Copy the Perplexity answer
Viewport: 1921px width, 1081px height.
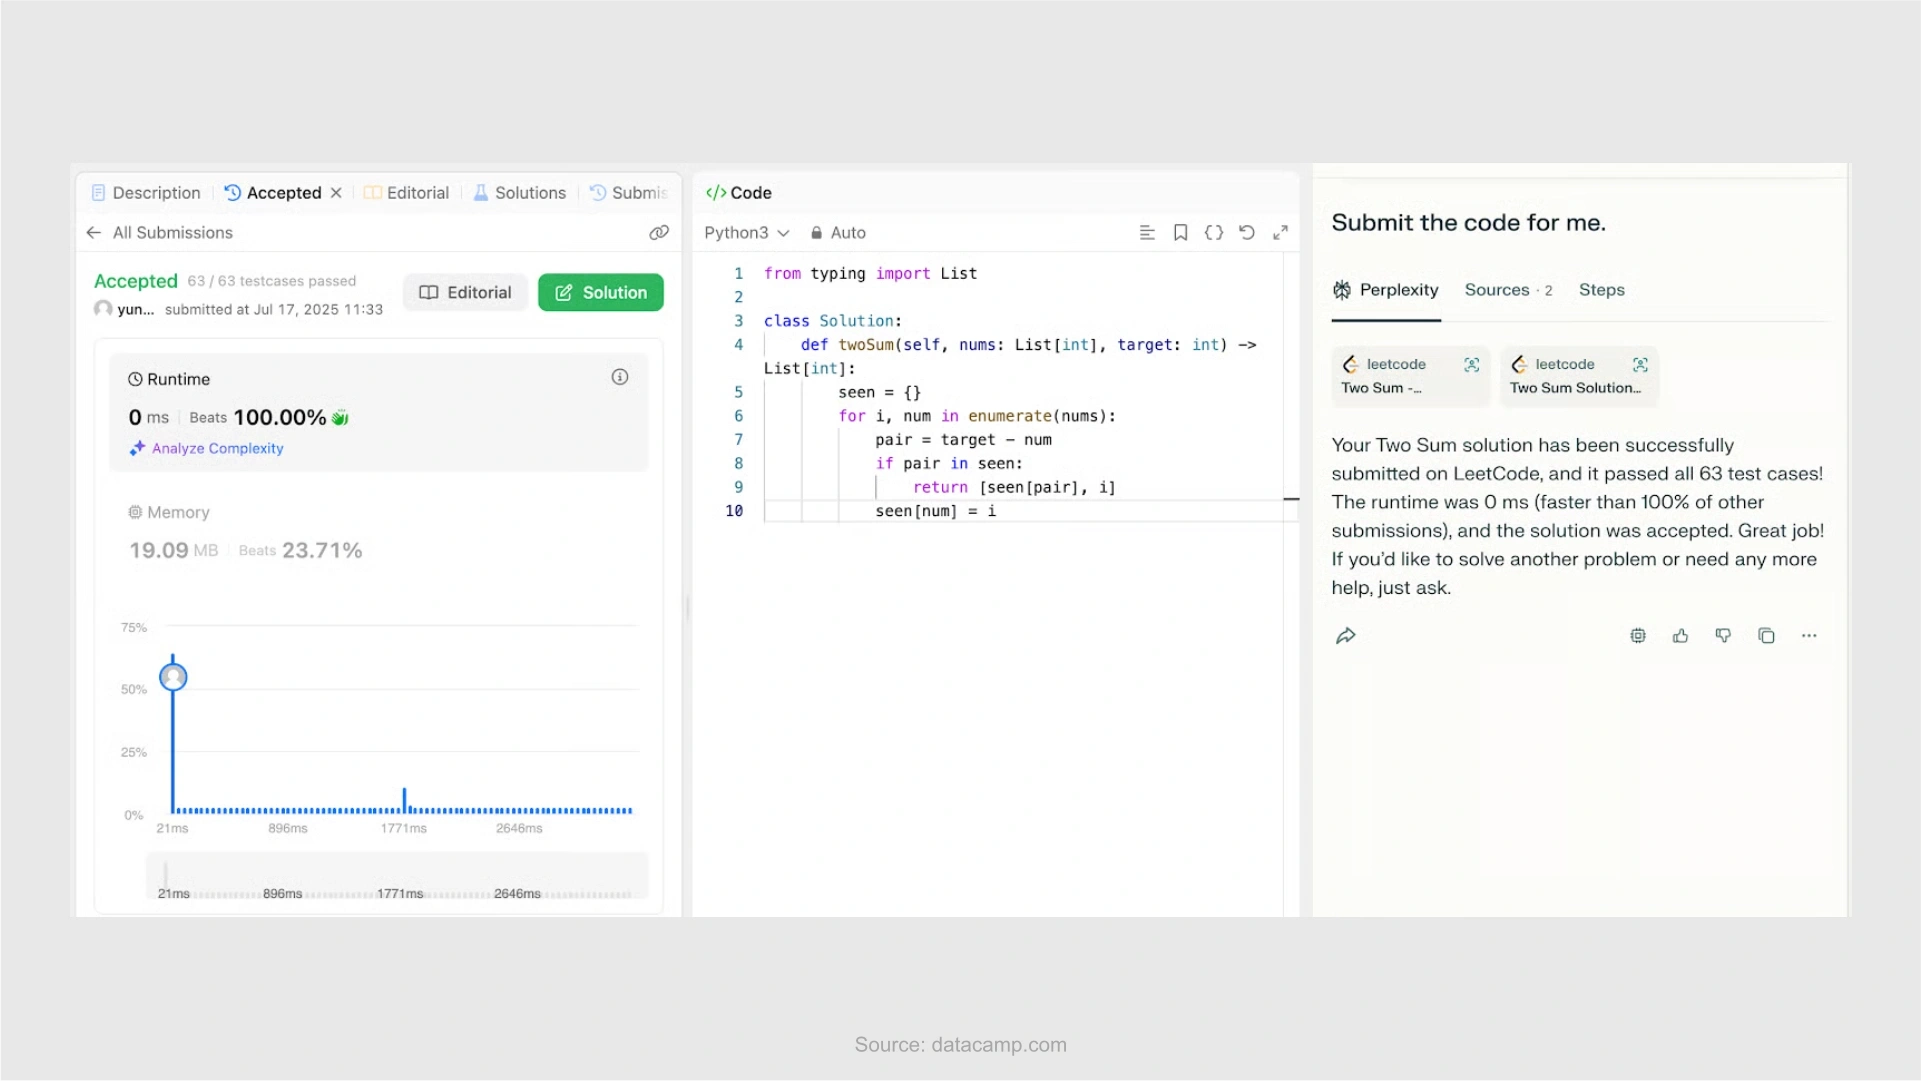coord(1766,637)
